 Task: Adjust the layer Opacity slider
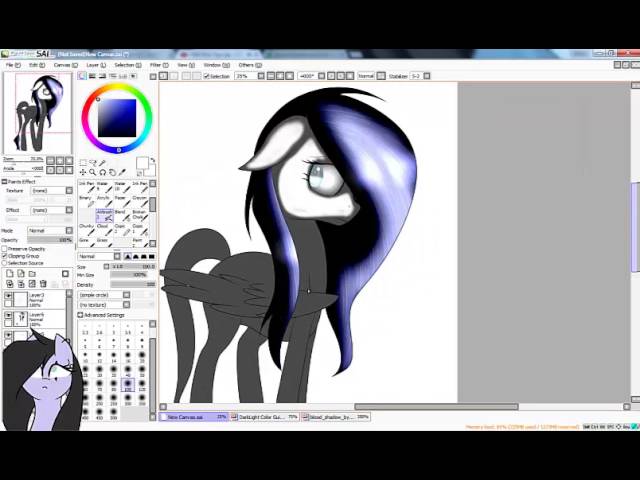(50, 240)
